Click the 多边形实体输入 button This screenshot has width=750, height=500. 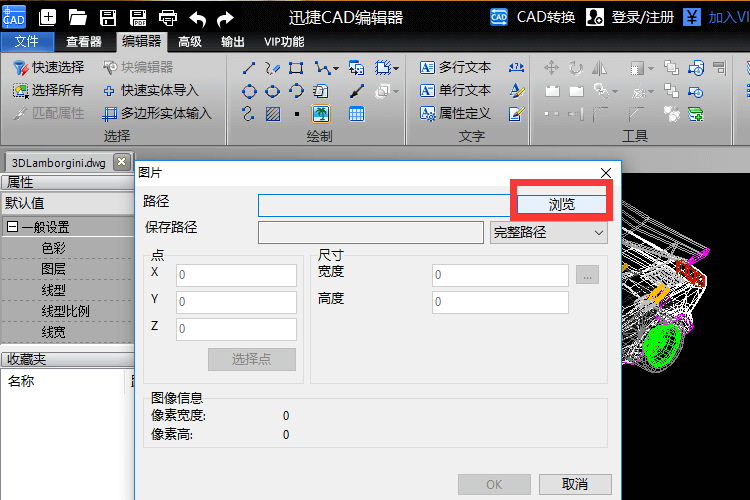pyautogui.click(x=157, y=113)
